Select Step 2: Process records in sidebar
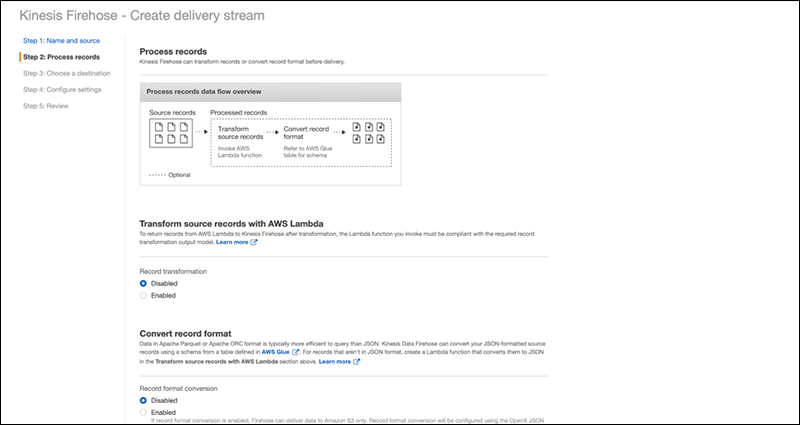This screenshot has height=425, width=800. click(x=61, y=57)
